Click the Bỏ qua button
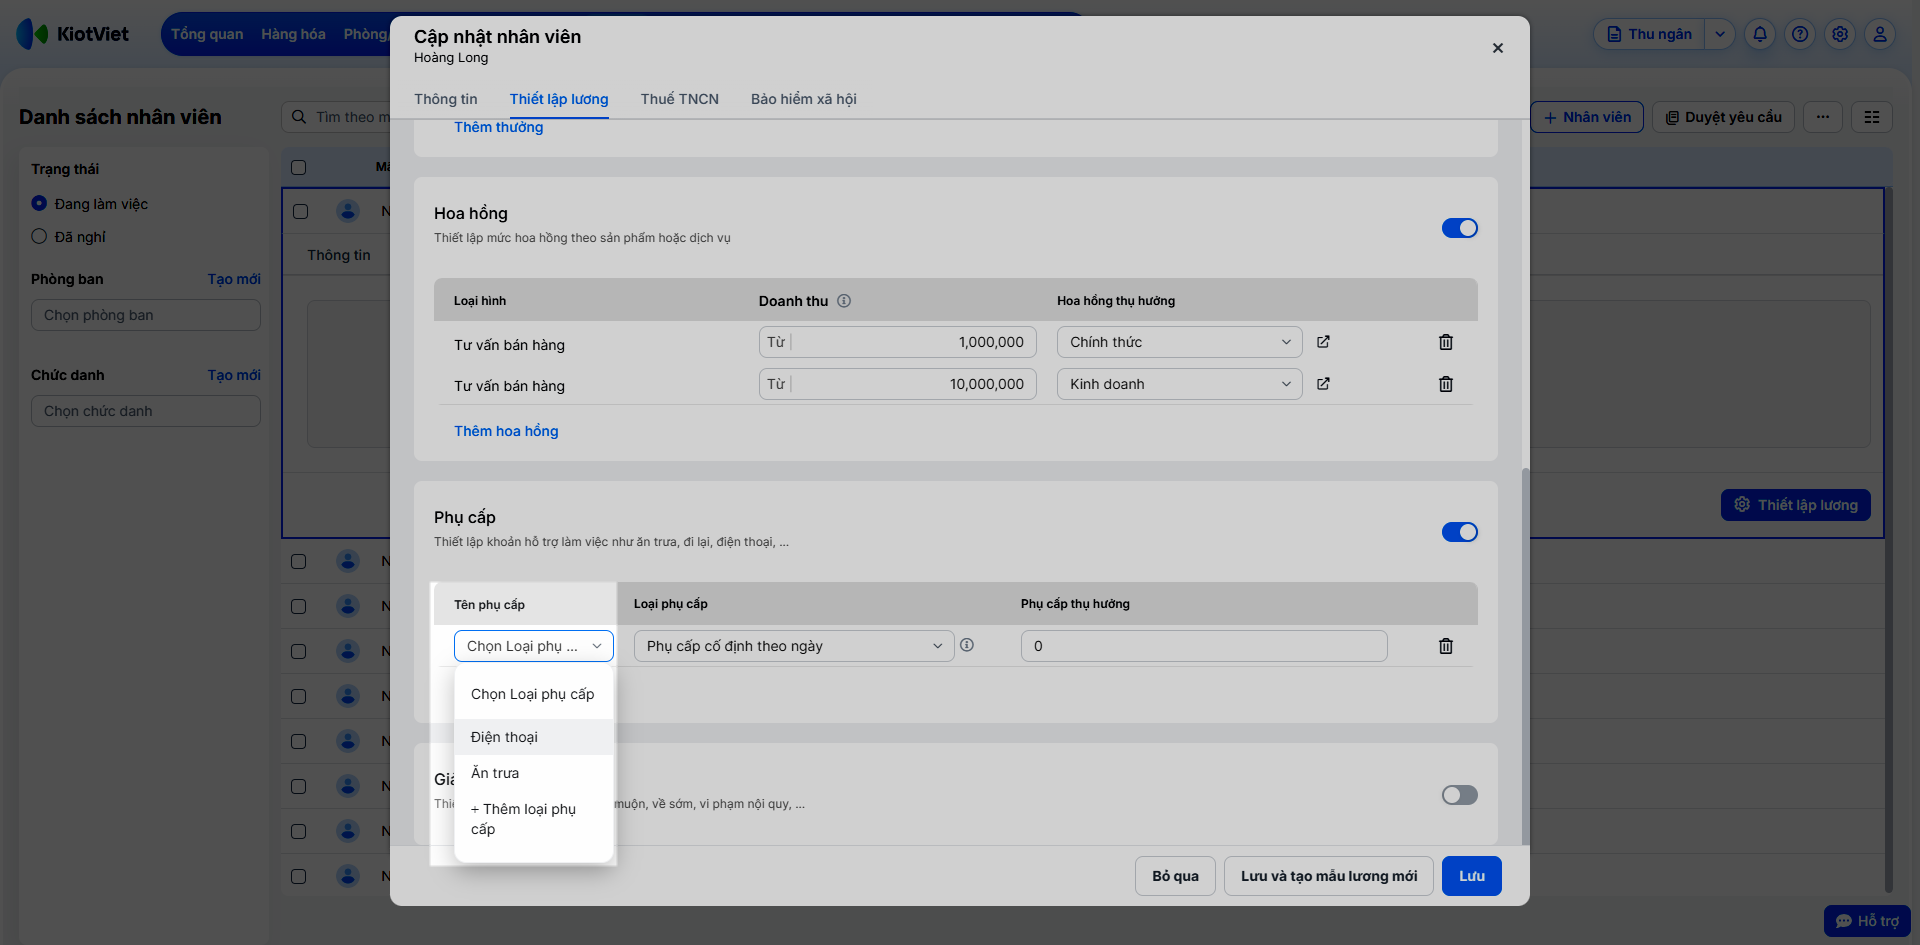The image size is (1920, 945). (1175, 876)
